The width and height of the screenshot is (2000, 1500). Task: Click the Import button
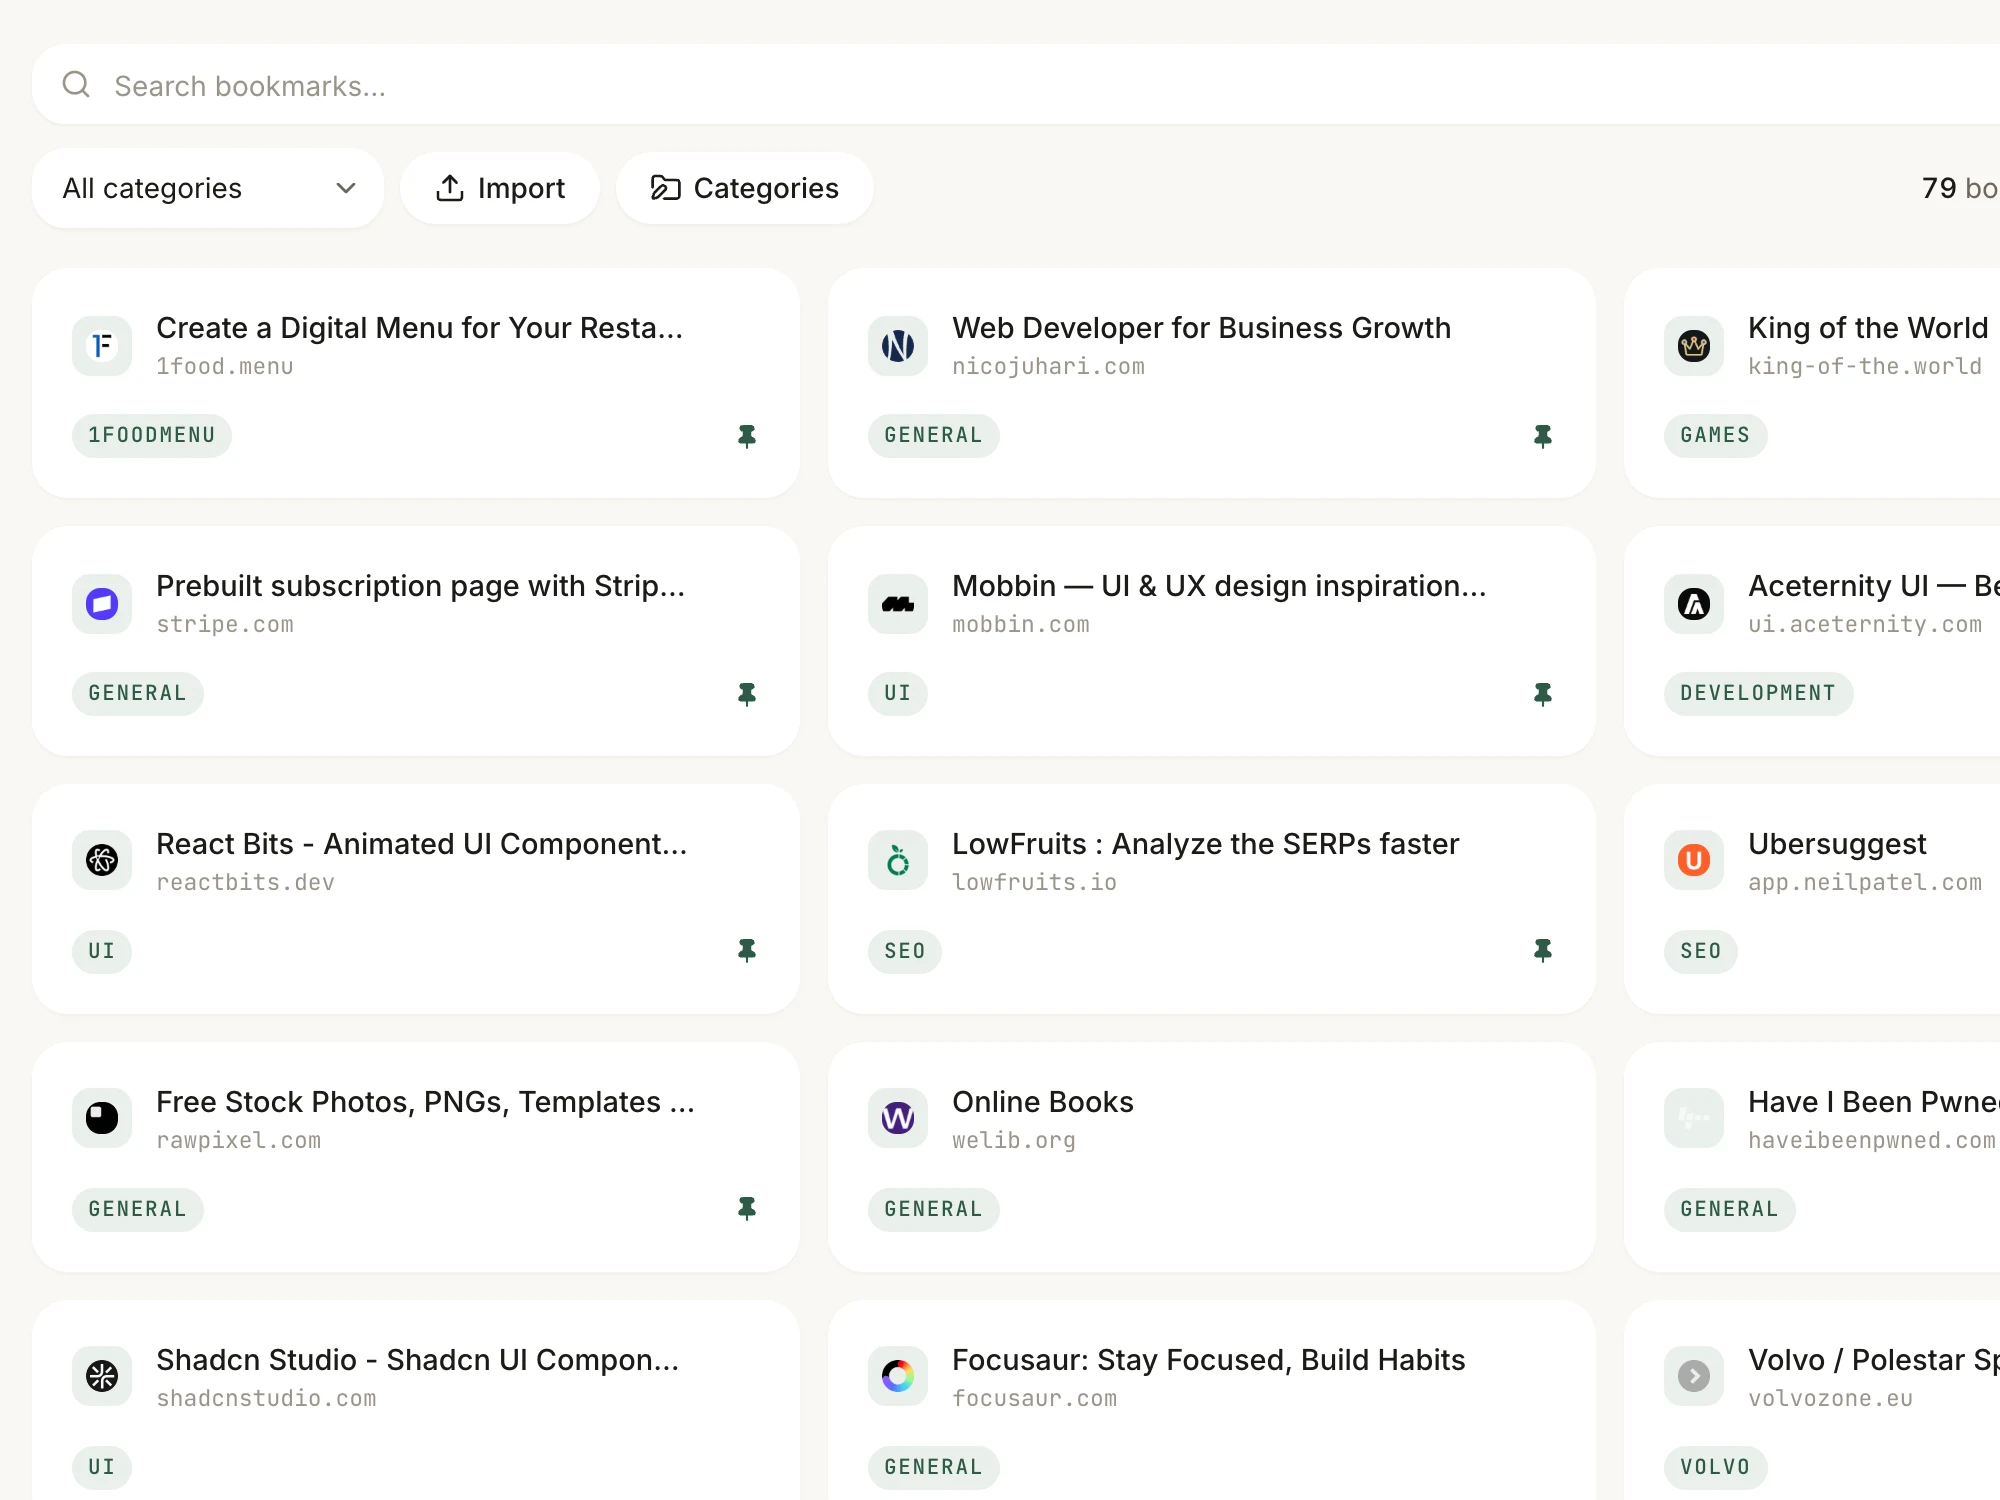(500, 188)
